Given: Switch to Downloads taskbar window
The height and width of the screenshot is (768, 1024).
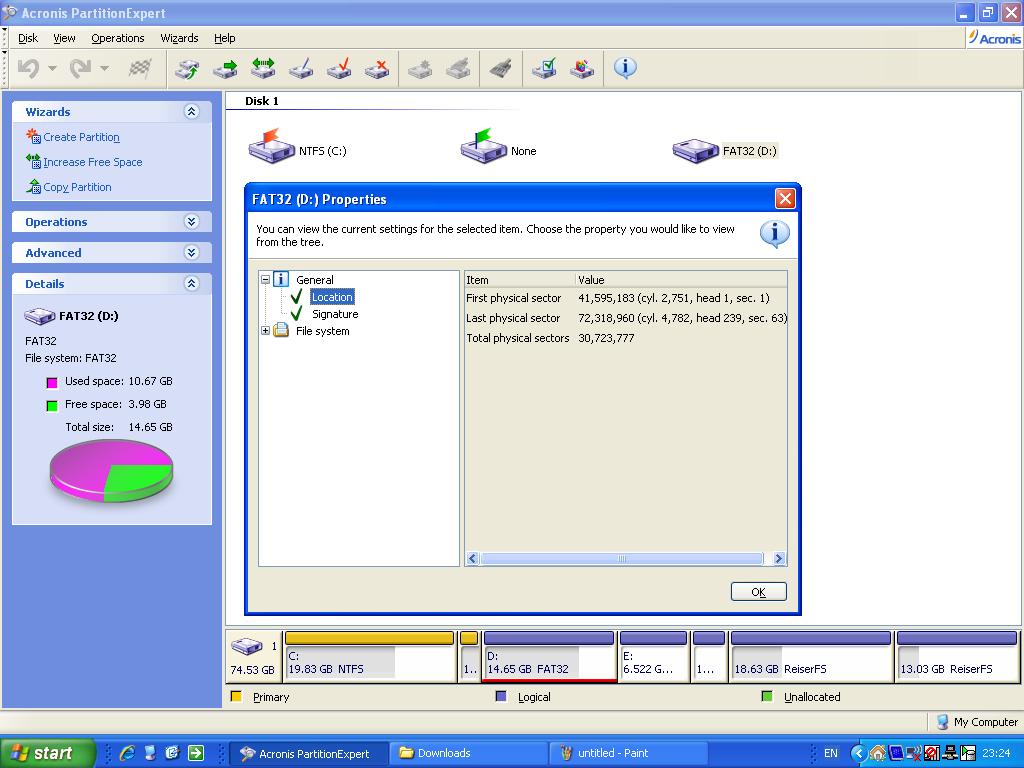Looking at the screenshot, I should (x=468, y=753).
